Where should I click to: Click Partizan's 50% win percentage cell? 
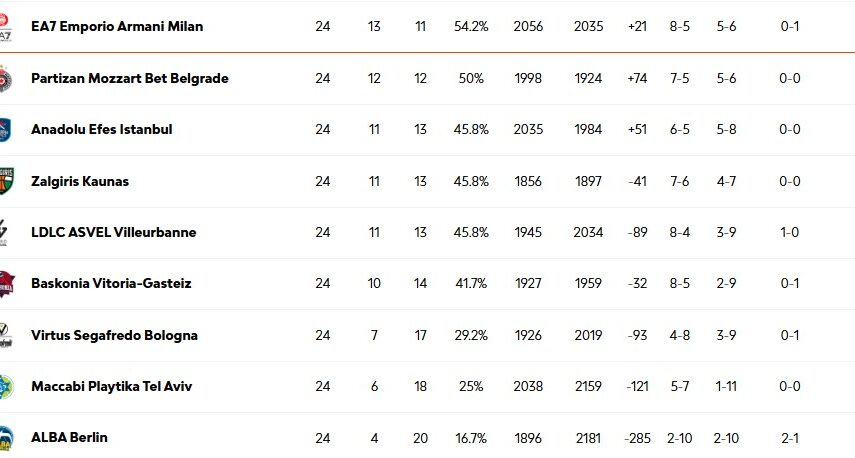click(471, 78)
